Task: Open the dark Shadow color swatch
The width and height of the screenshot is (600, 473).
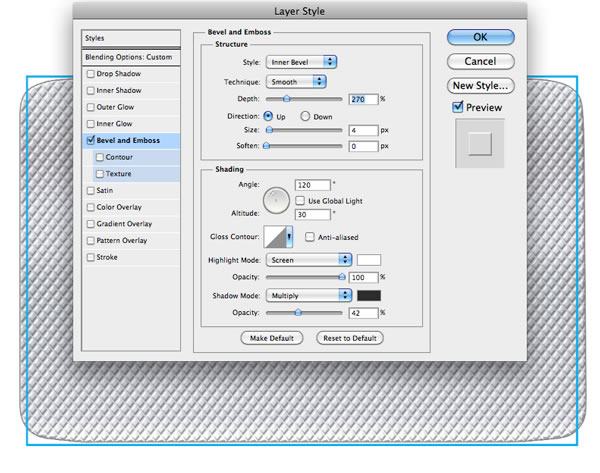Action: click(x=369, y=295)
